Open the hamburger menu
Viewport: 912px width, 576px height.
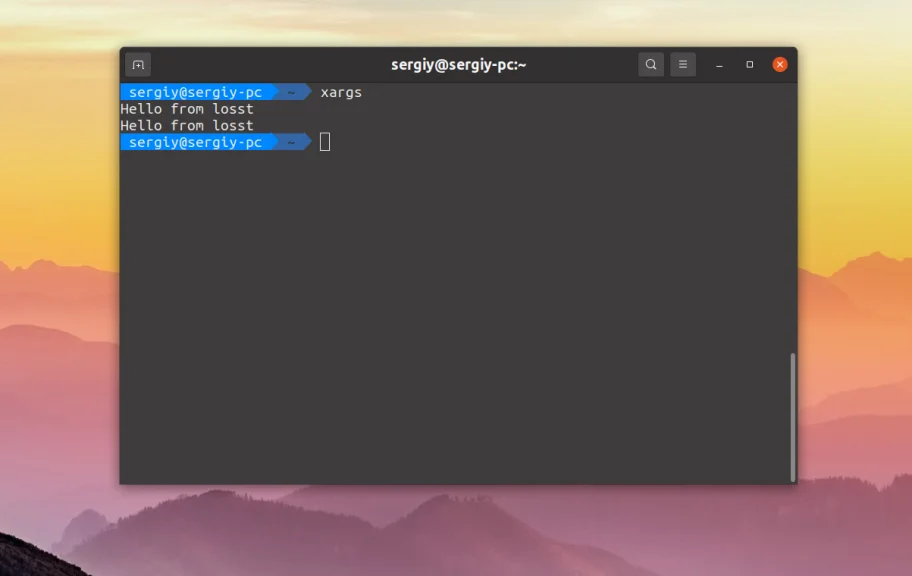tap(683, 64)
